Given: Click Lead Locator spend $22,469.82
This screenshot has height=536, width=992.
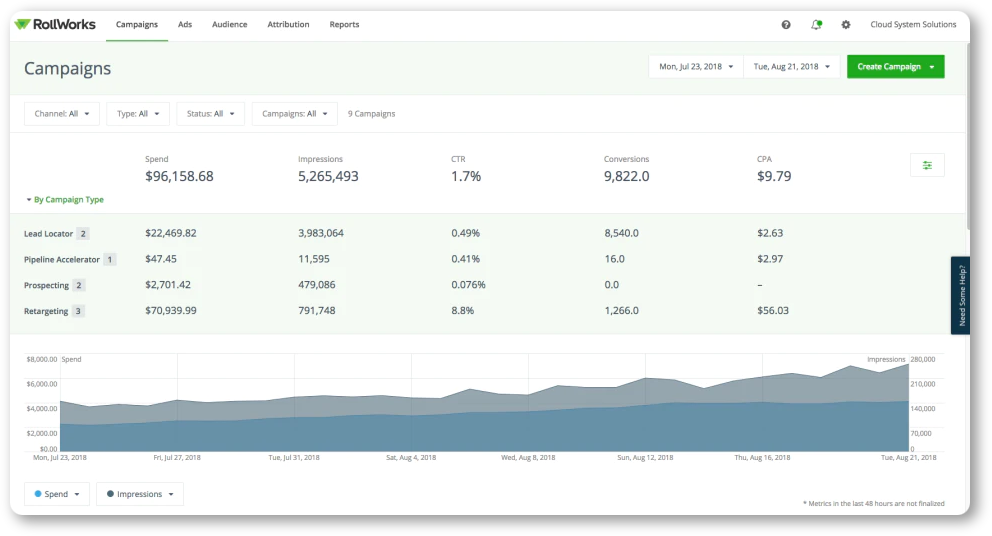Looking at the screenshot, I should pyautogui.click(x=171, y=233).
